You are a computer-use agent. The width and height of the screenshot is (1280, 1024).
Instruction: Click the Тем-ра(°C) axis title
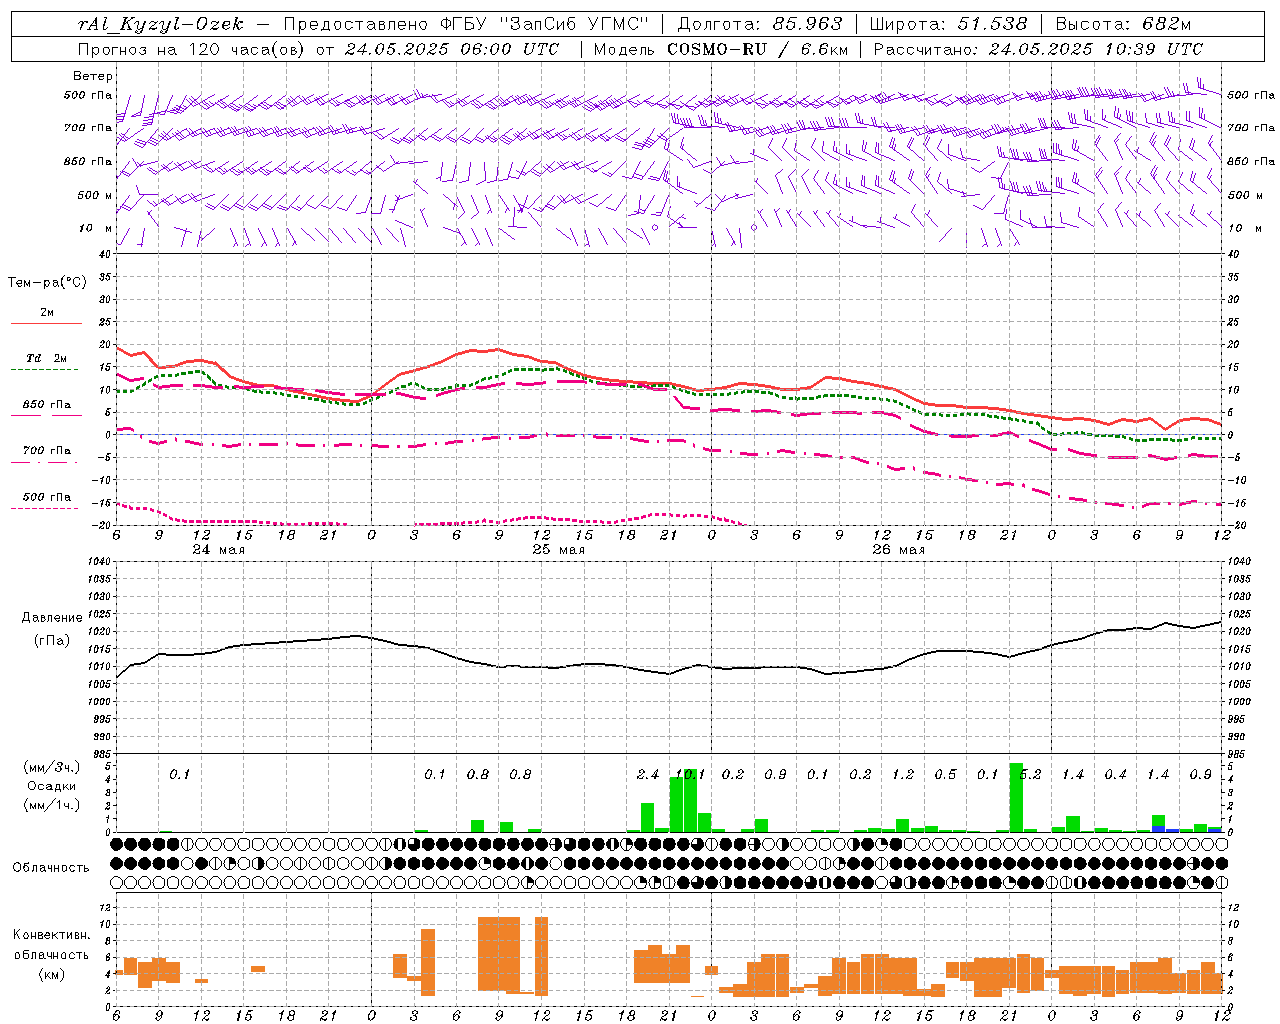coord(47,283)
